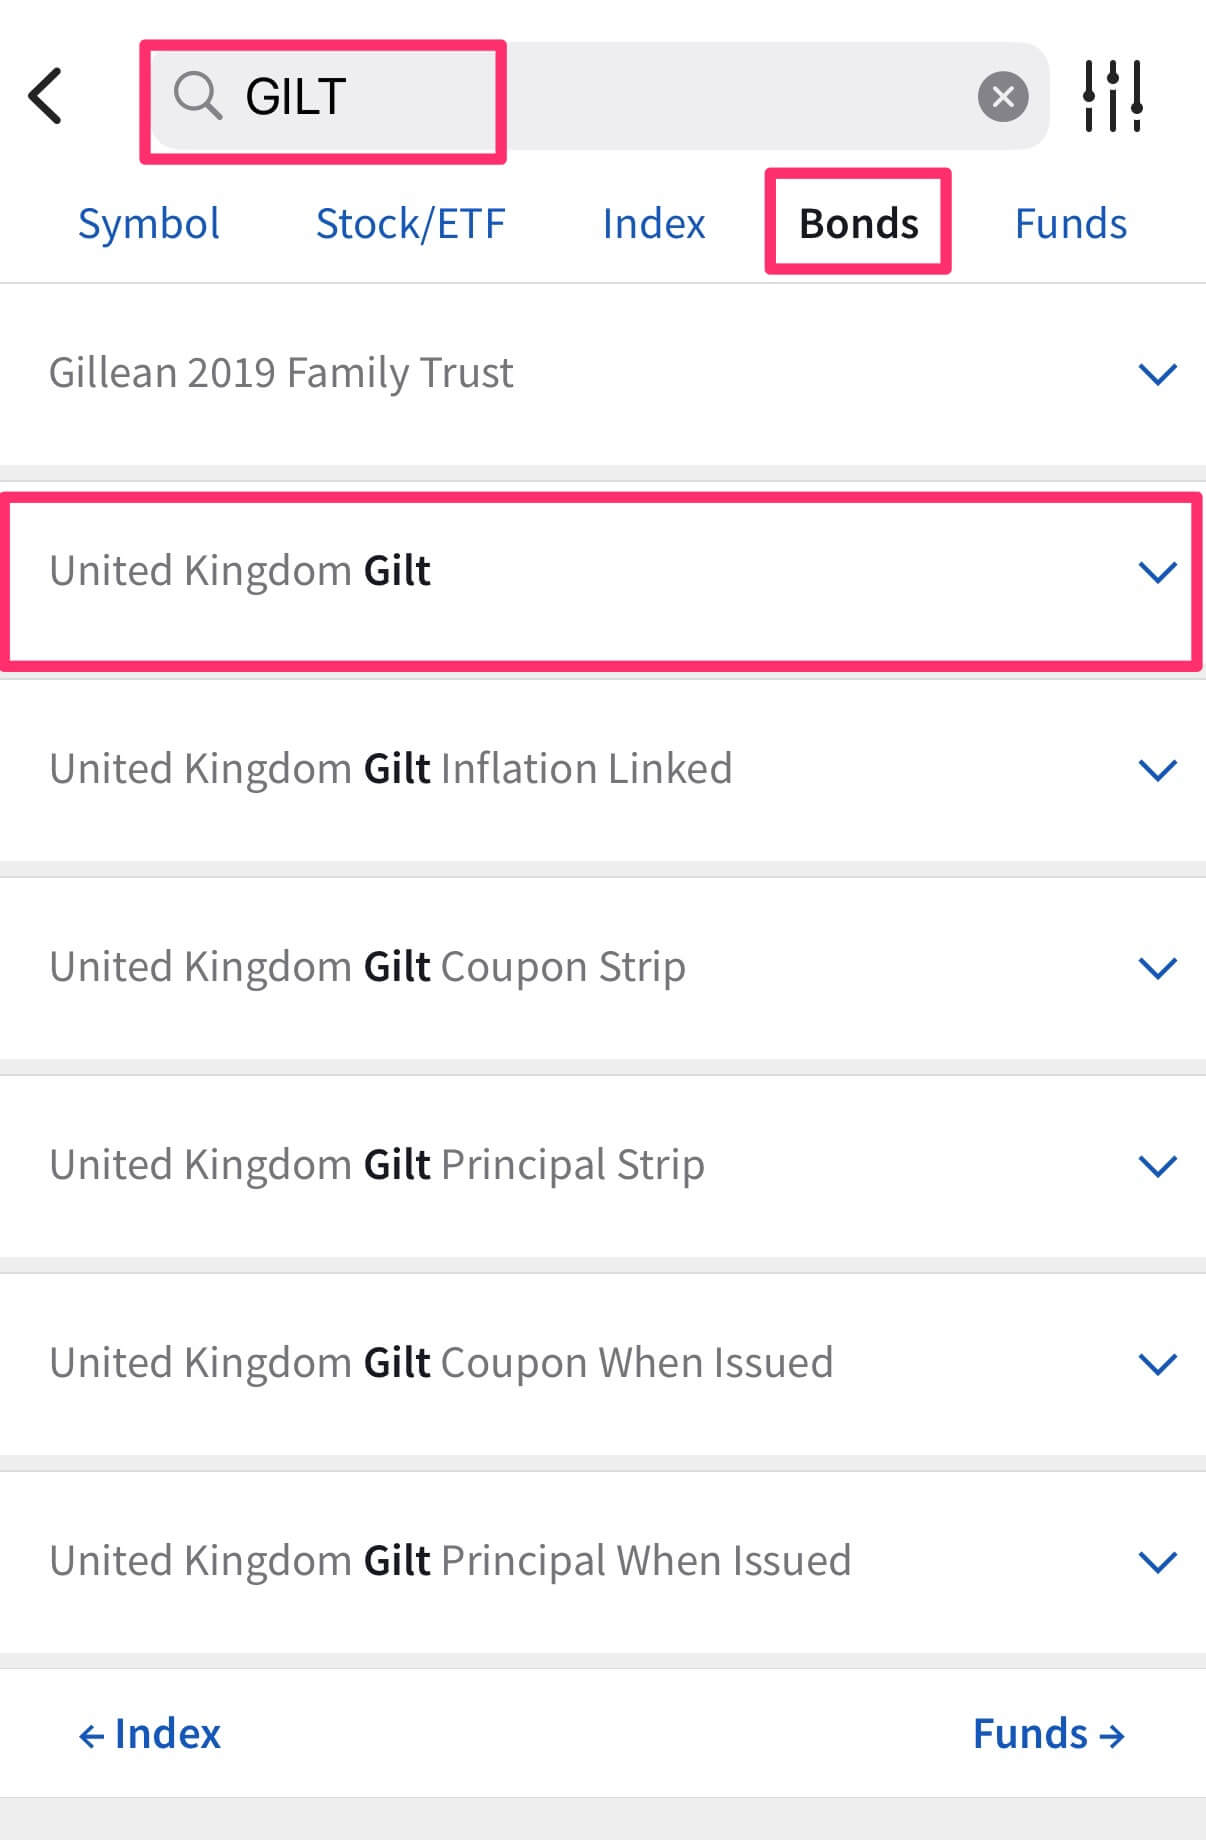This screenshot has height=1840, width=1206.
Task: Click into the GILT search field
Action: [600, 97]
